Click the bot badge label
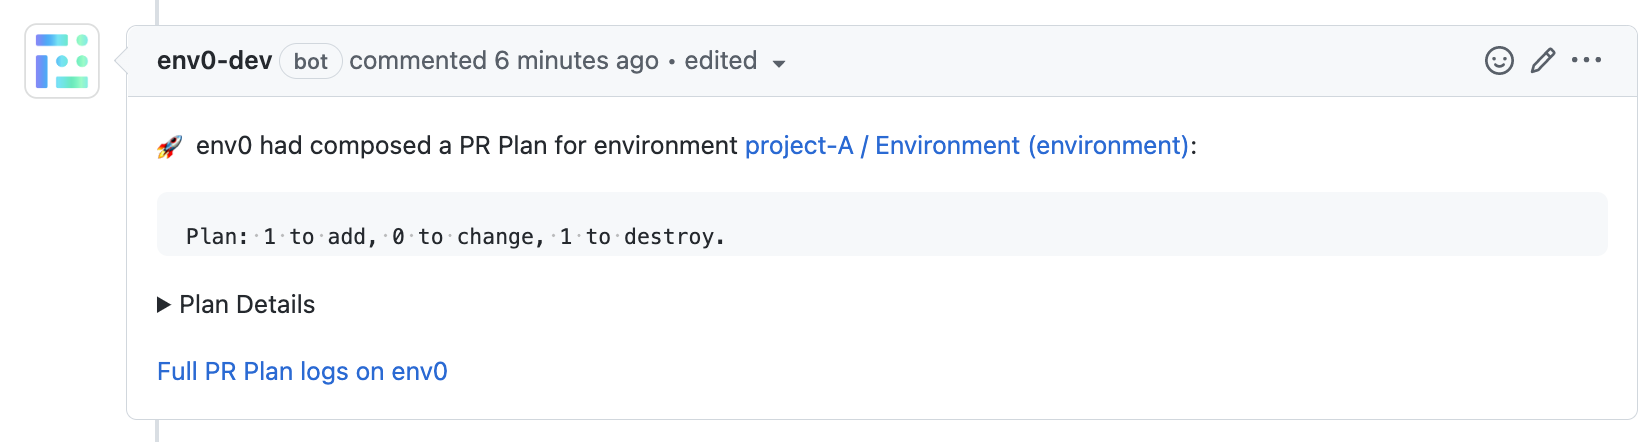 (311, 61)
